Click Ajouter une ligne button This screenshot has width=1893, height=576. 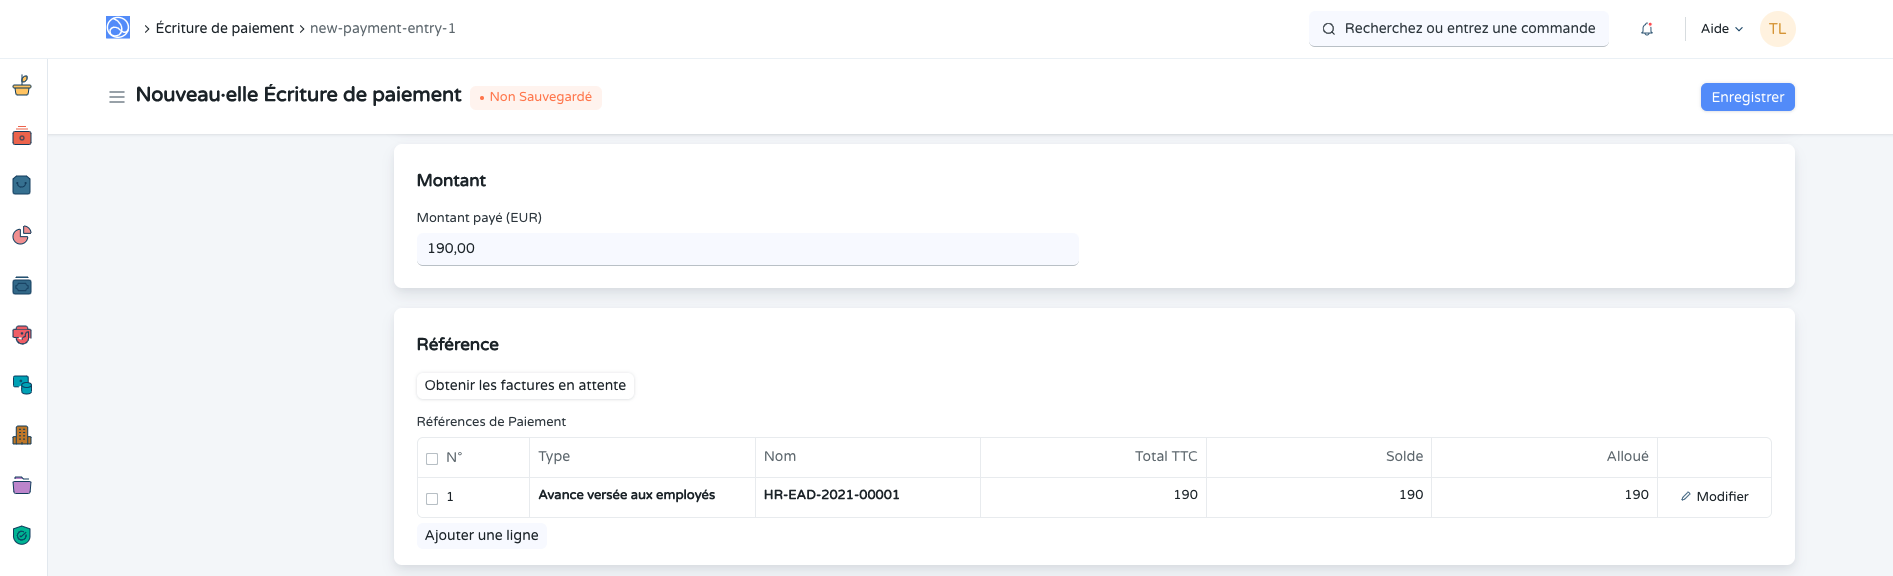coord(481,535)
